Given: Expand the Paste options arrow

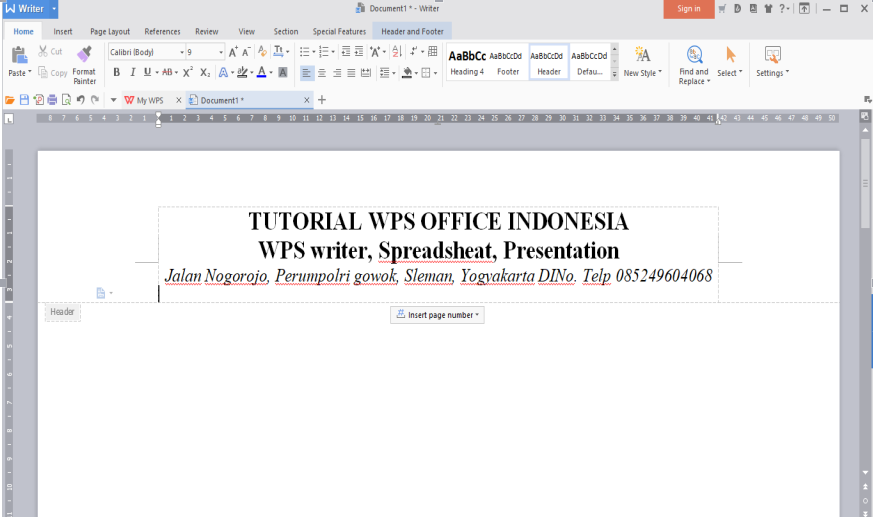Looking at the screenshot, I should coord(29,72).
